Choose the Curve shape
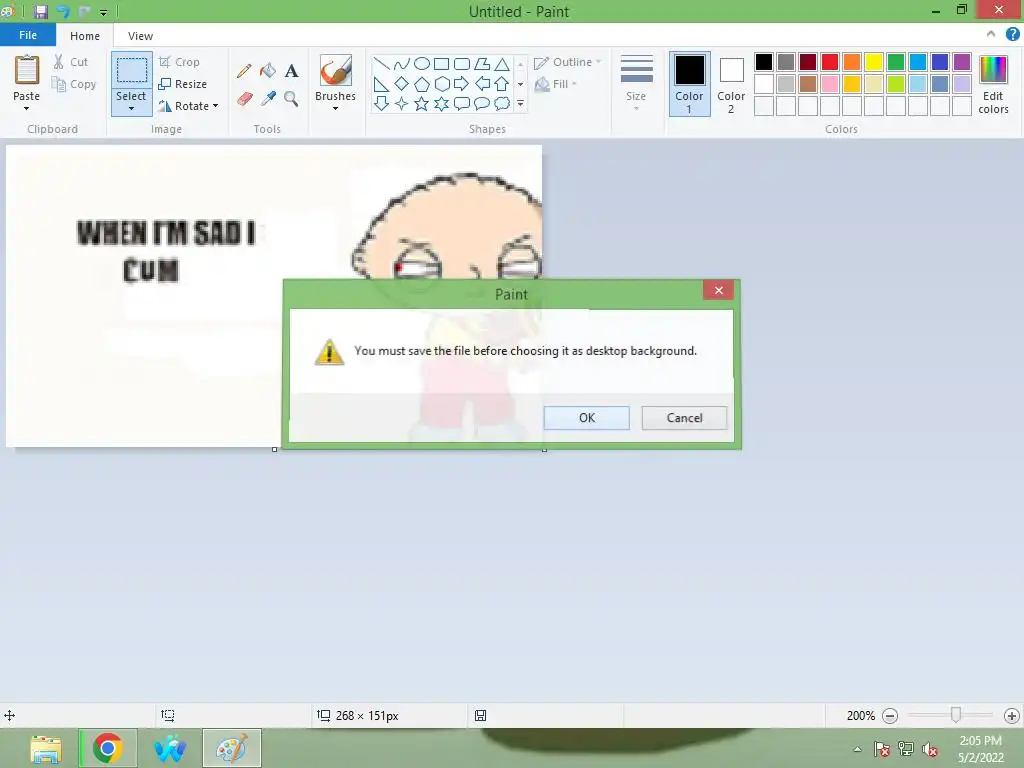 pyautogui.click(x=402, y=63)
